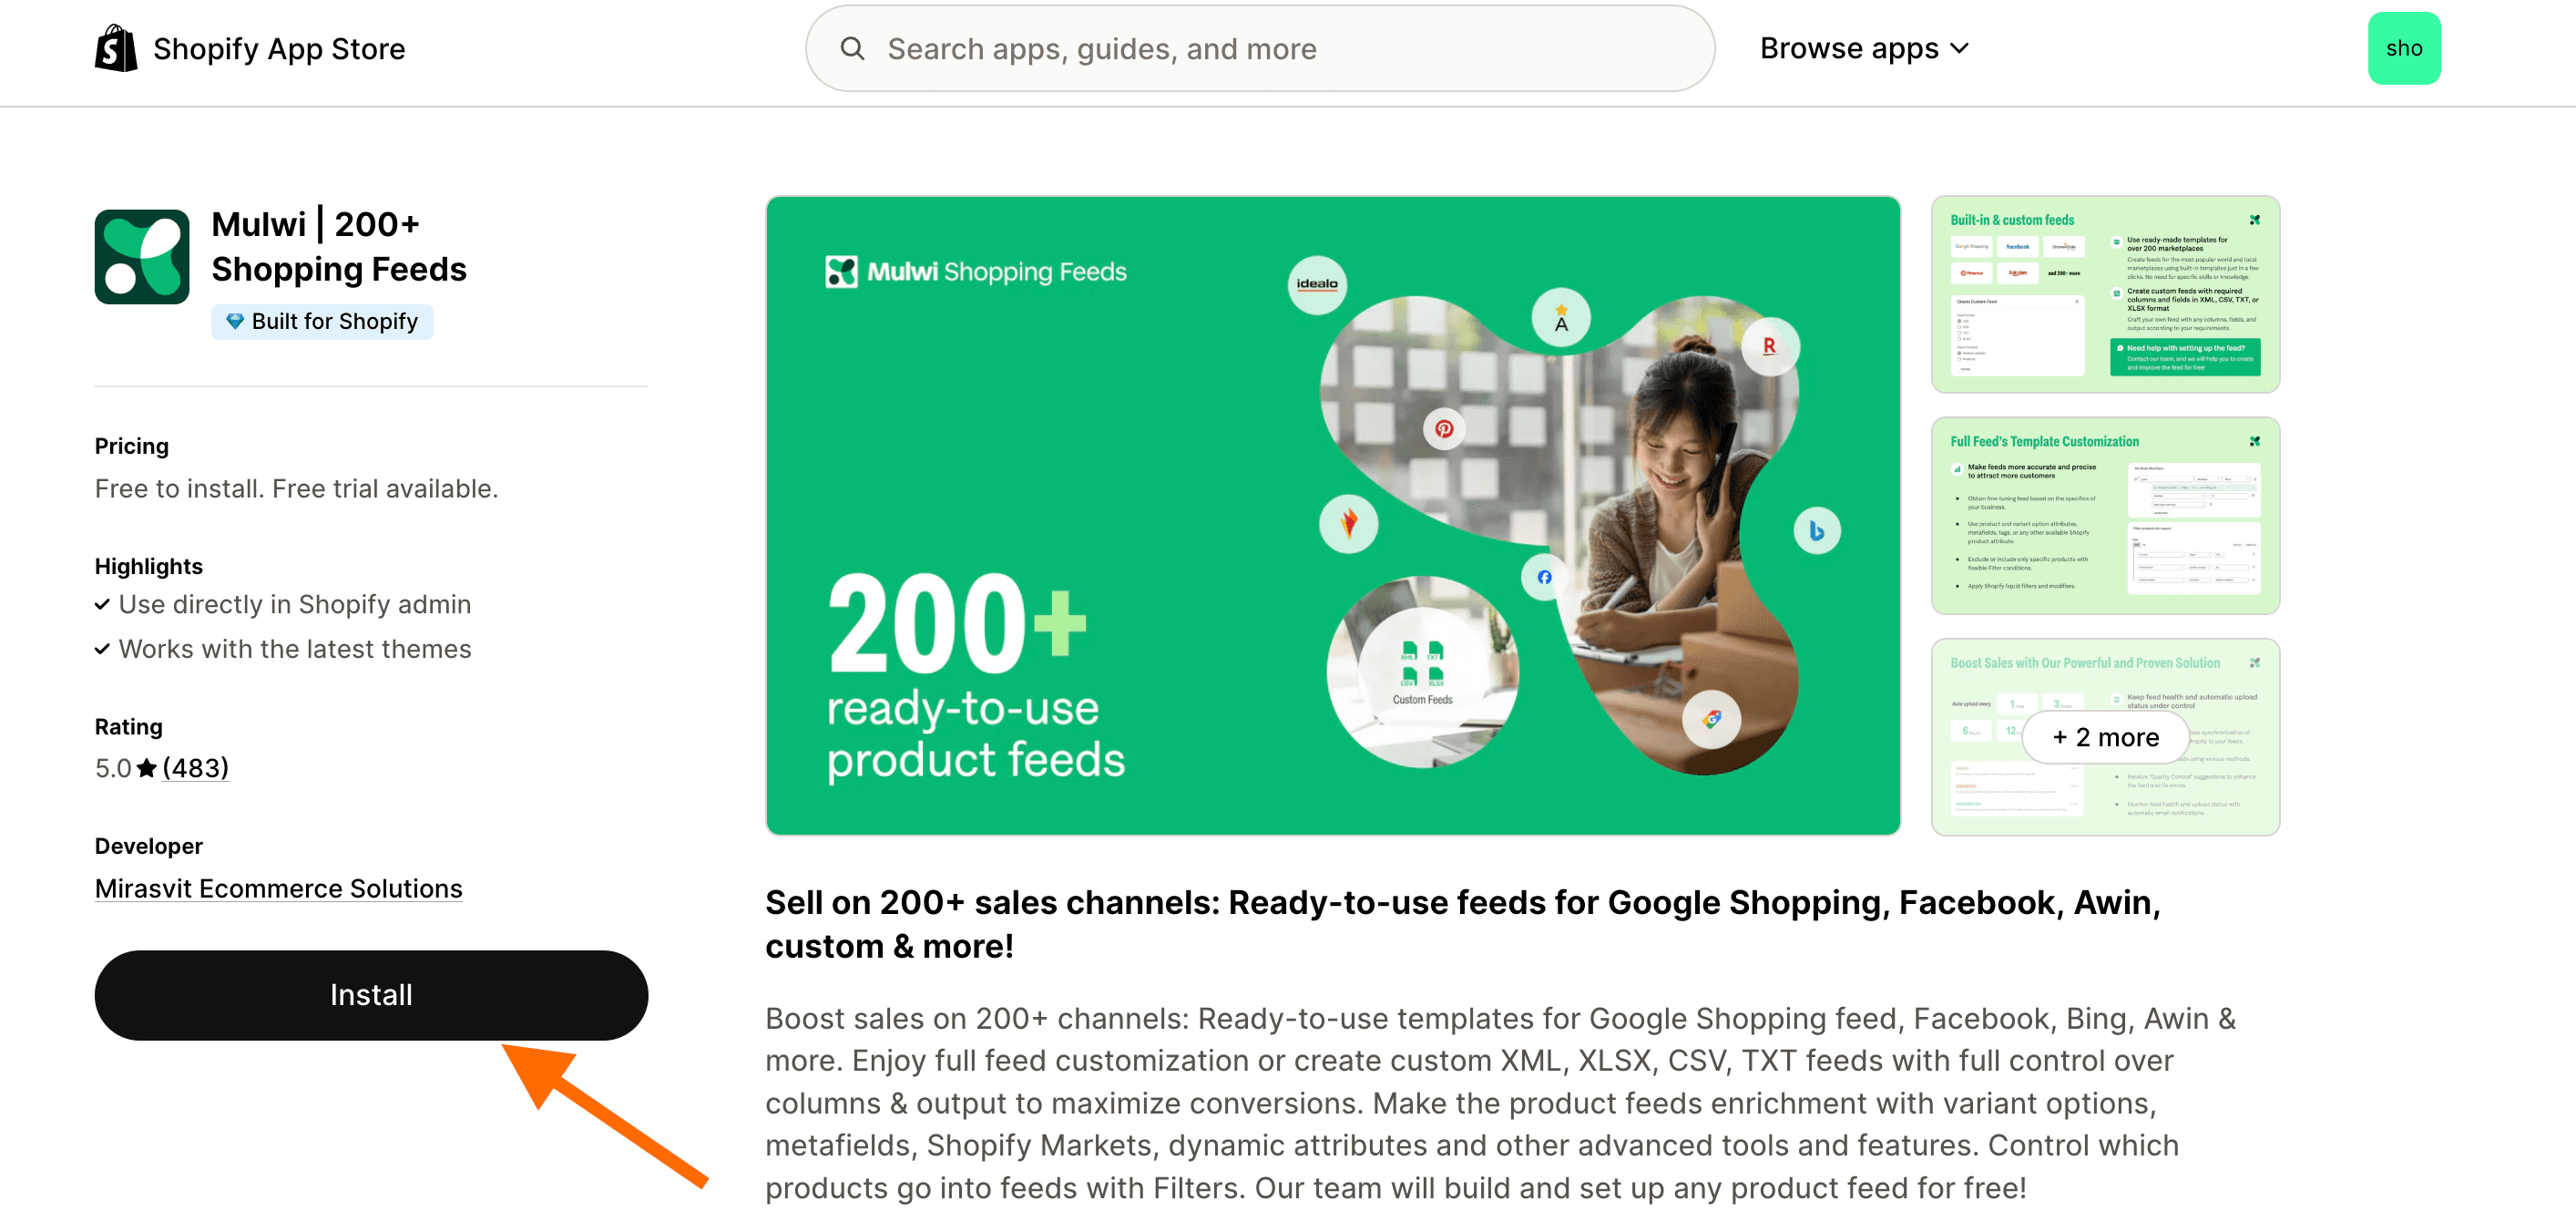Click the Install button

(x=370, y=994)
